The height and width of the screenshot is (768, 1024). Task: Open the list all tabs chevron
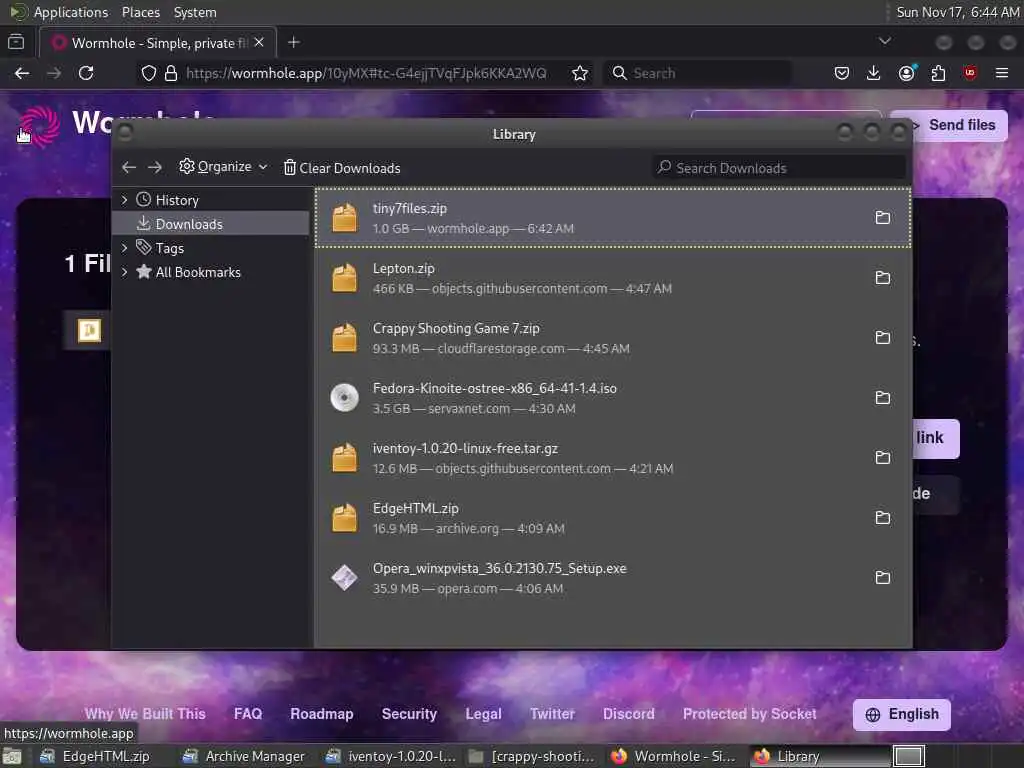tap(885, 41)
